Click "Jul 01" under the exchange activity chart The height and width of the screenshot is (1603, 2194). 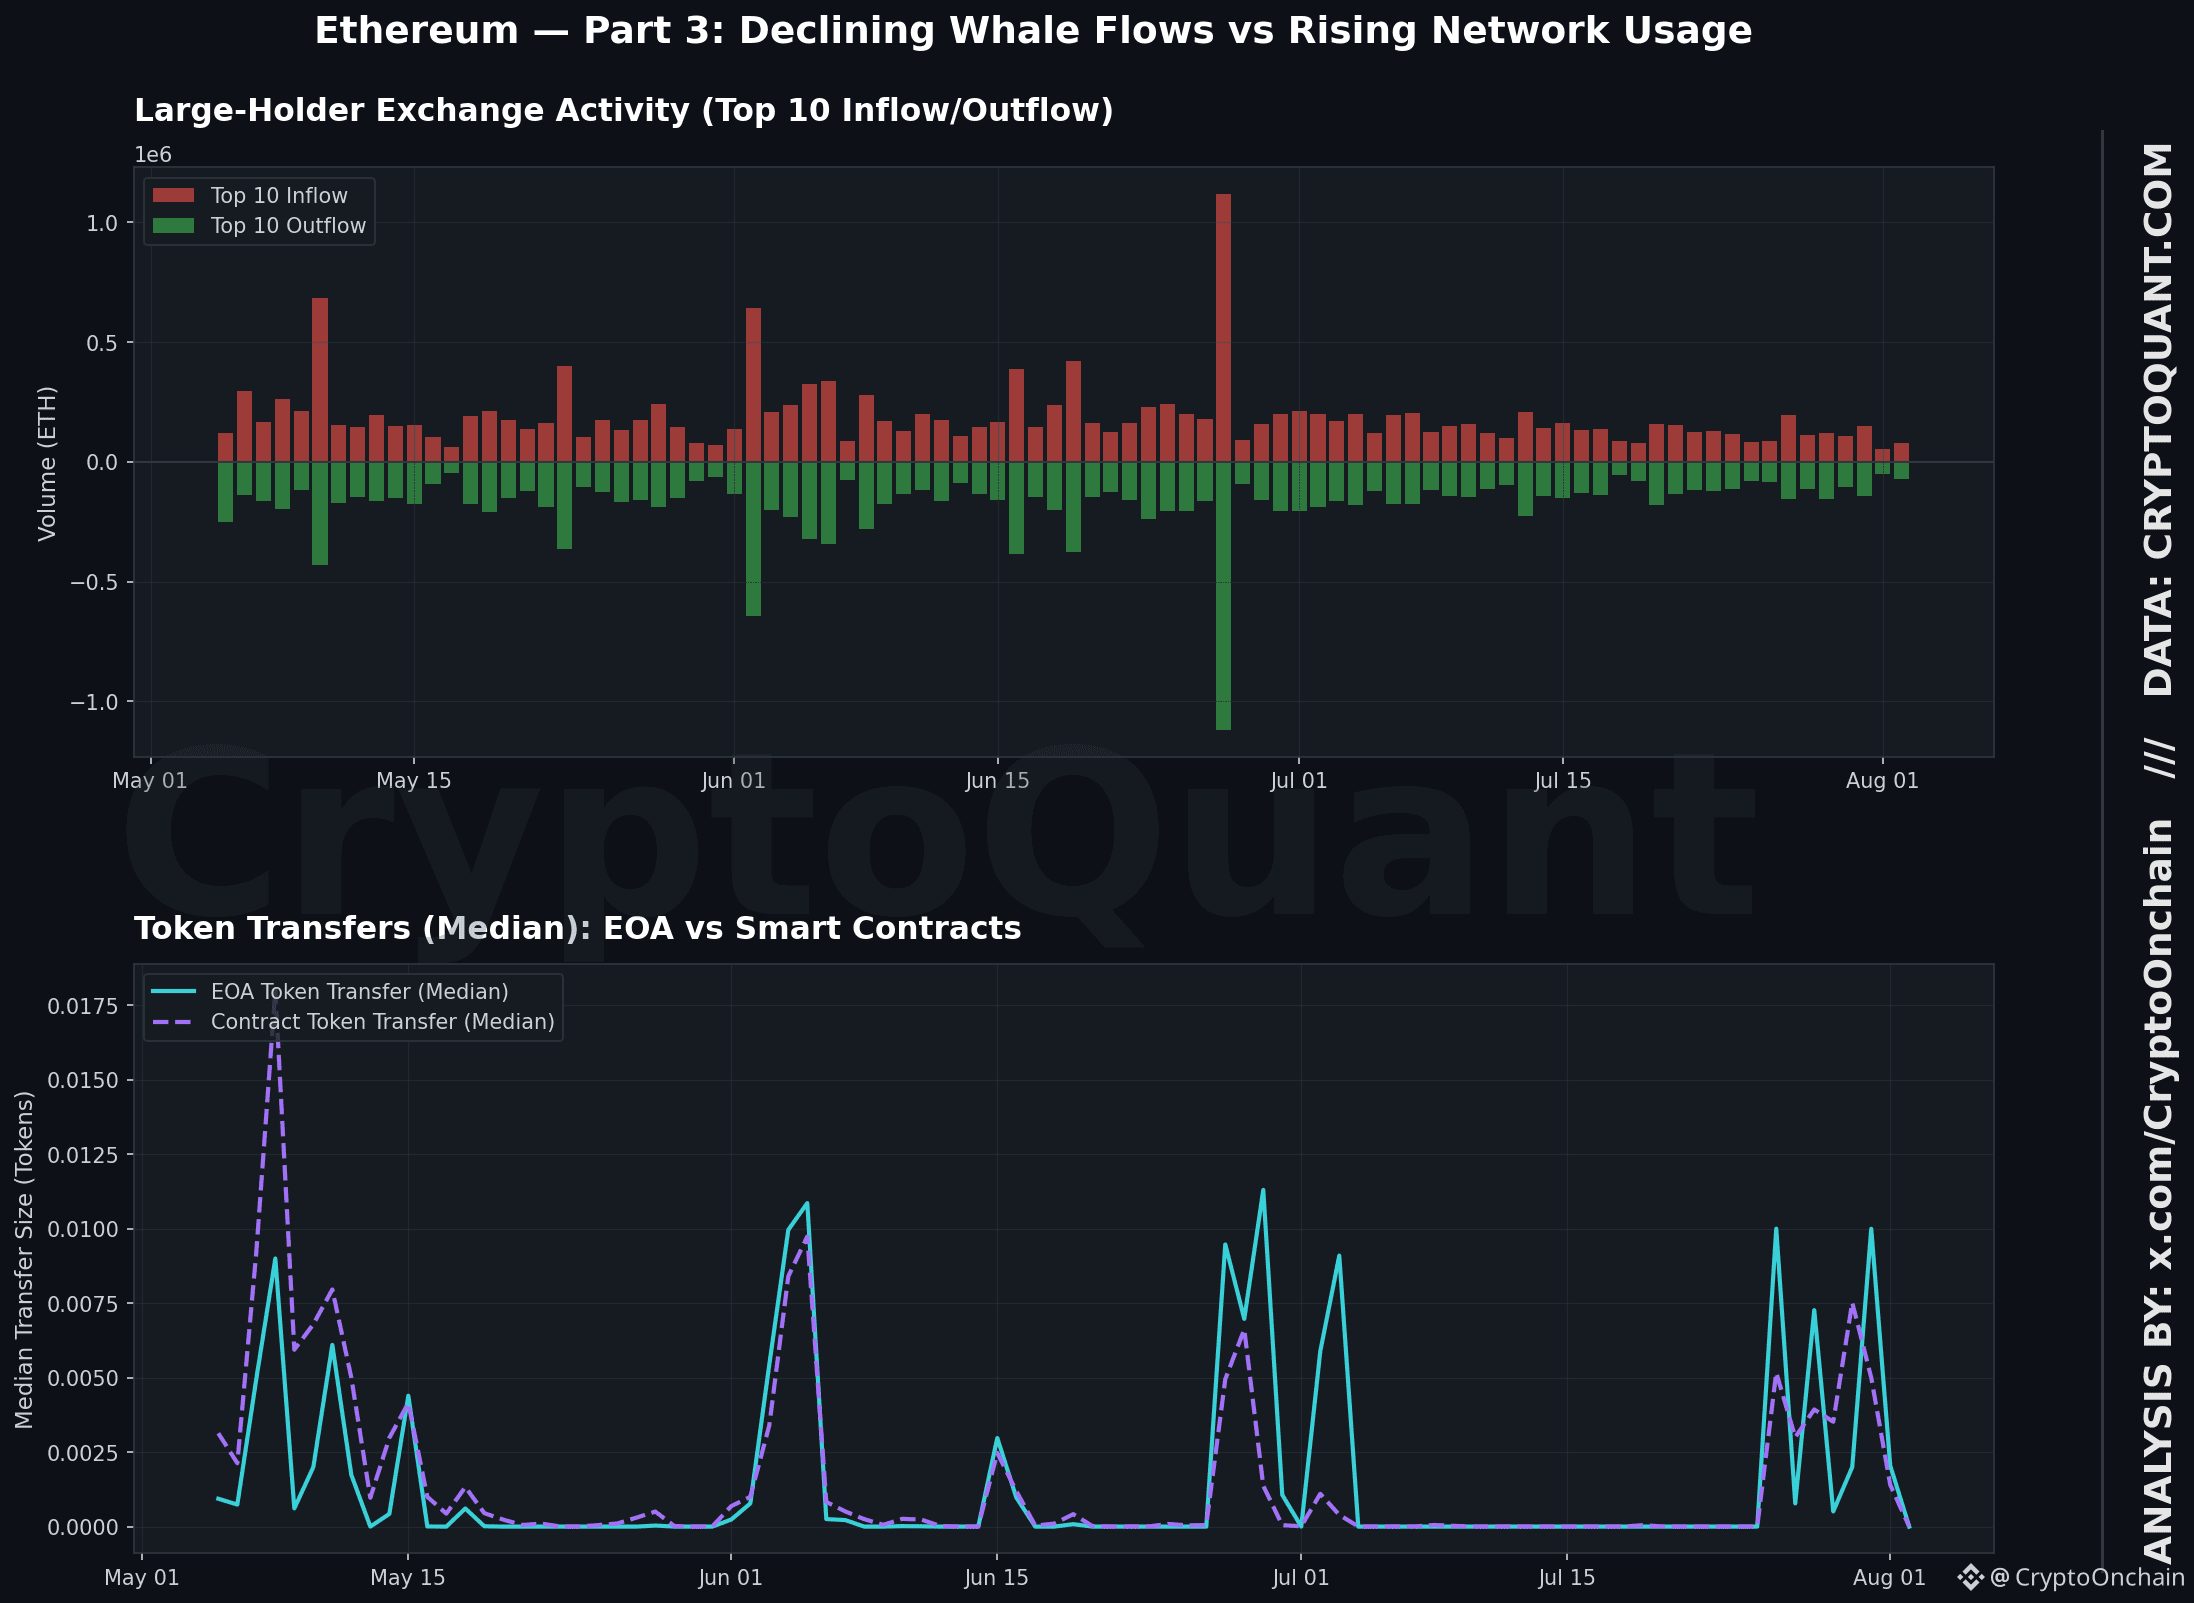tap(1299, 781)
